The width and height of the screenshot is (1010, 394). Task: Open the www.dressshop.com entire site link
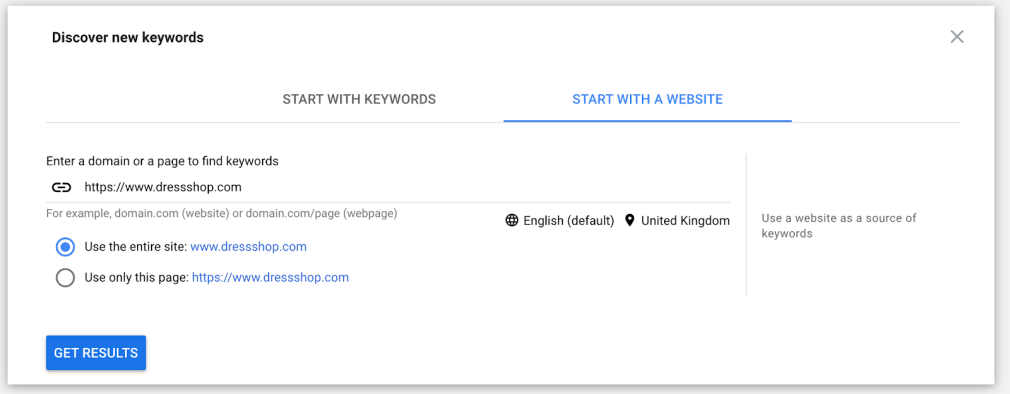tap(248, 247)
